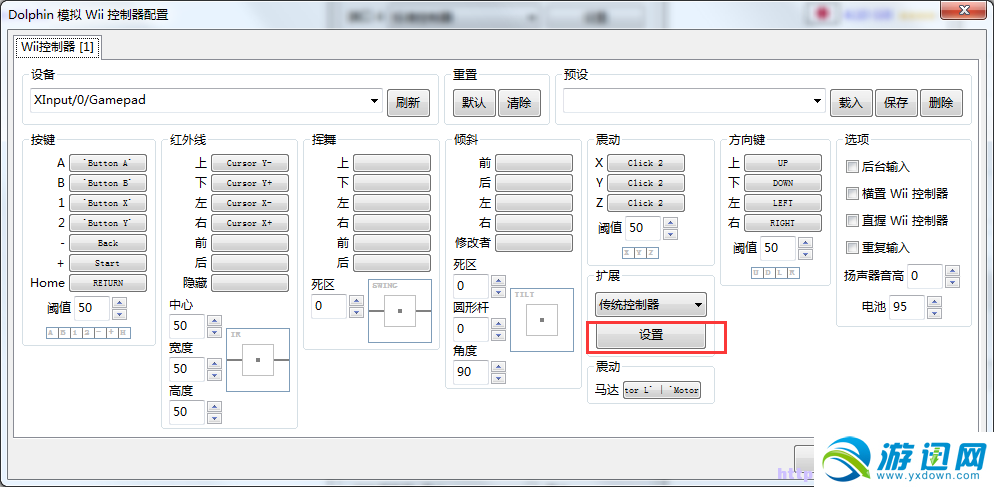This screenshot has width=994, height=487.
Task: Click the empty 红外线 前 mapping button
Action: [250, 243]
